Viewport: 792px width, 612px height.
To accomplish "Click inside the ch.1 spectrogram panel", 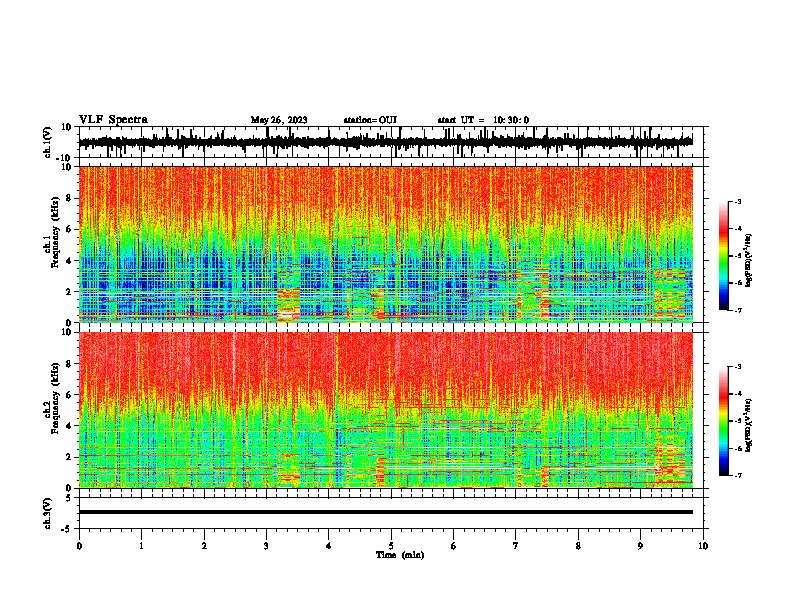I will pyautogui.click(x=385, y=244).
